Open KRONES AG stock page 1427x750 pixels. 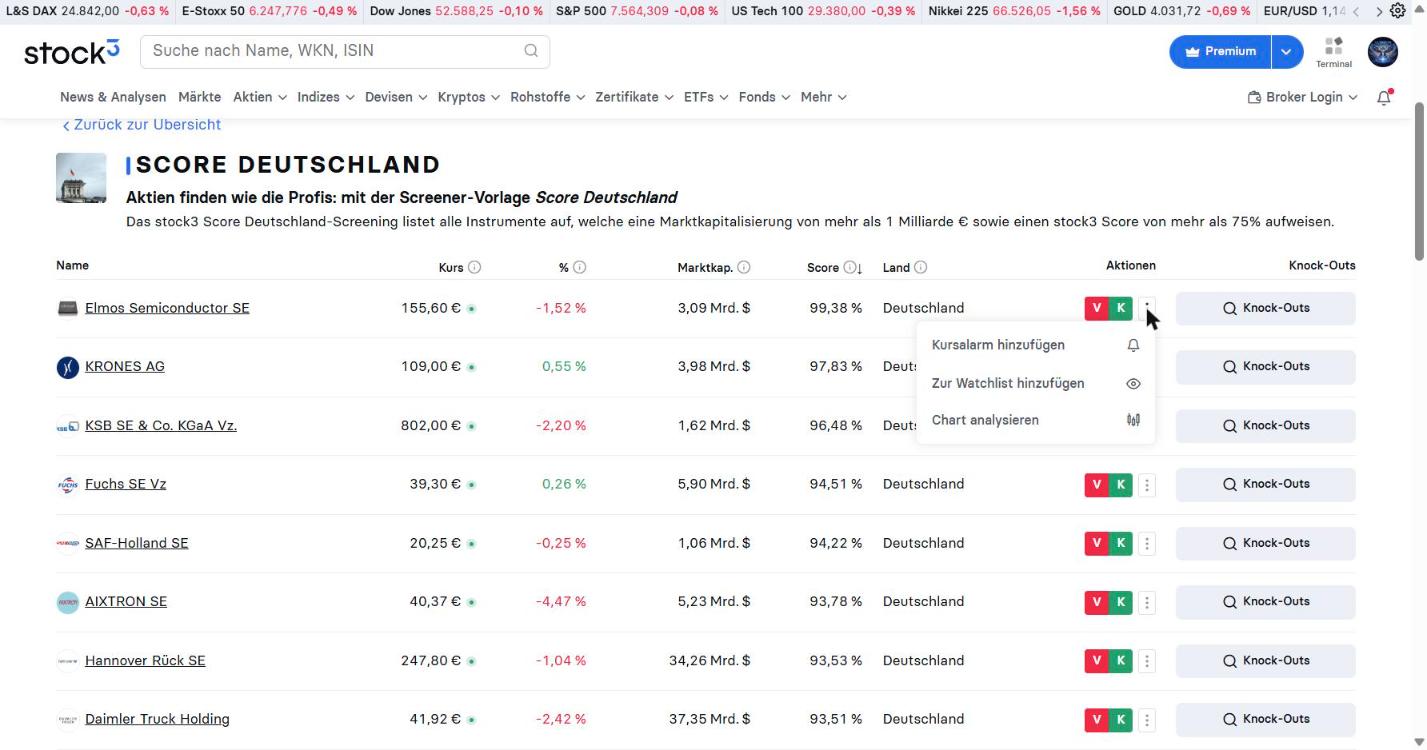125,366
